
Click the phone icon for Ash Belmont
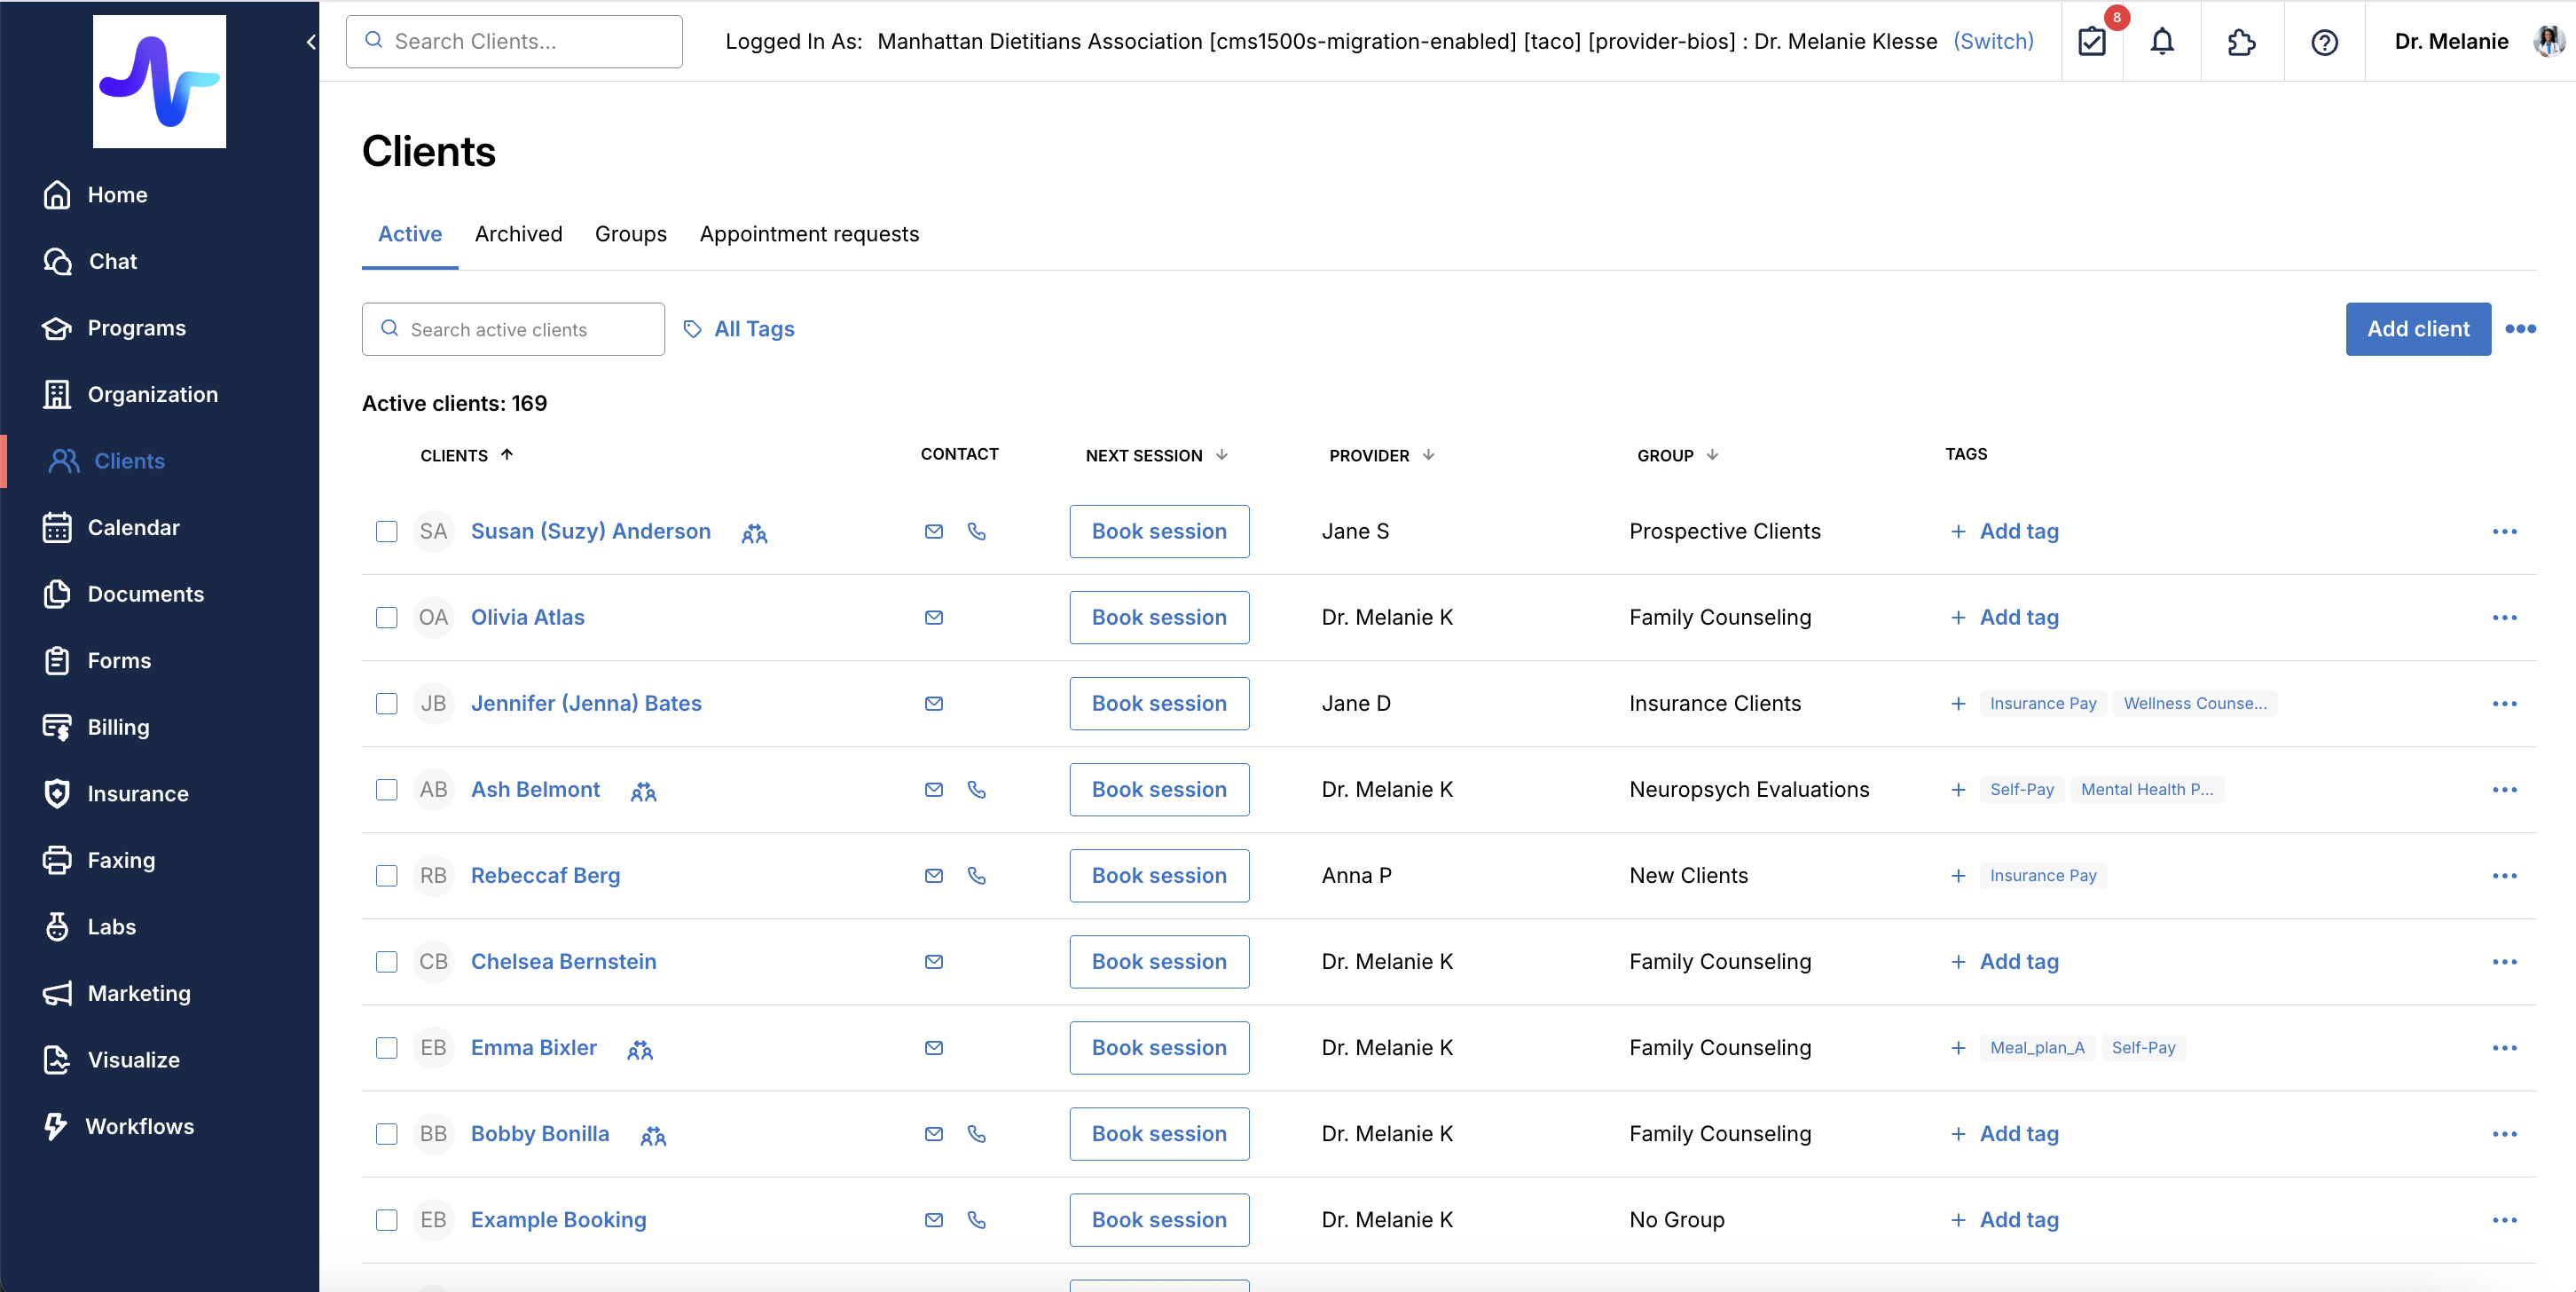pos(976,789)
